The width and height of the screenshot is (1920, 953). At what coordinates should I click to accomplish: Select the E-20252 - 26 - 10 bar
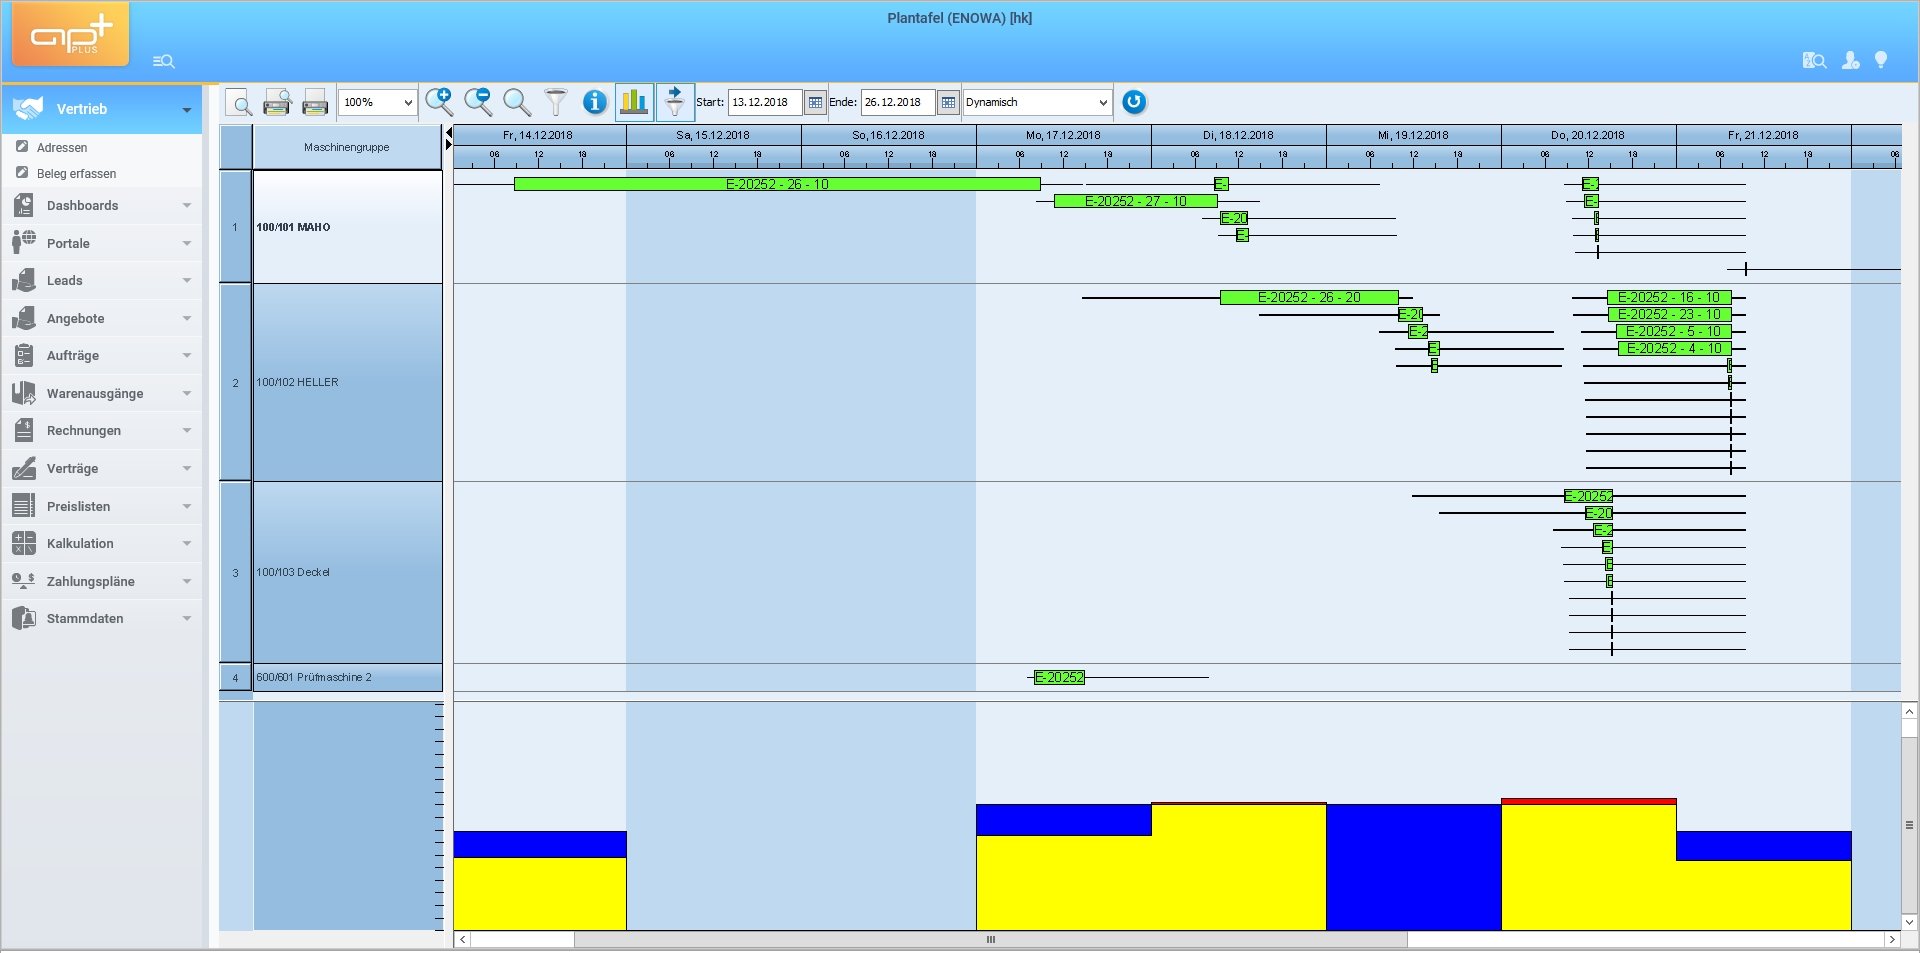tap(777, 184)
